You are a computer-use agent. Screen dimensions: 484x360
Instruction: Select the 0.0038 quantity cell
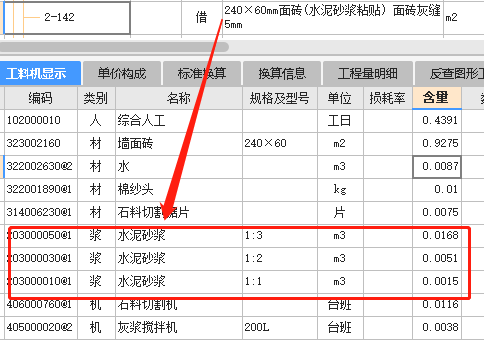click(x=437, y=328)
